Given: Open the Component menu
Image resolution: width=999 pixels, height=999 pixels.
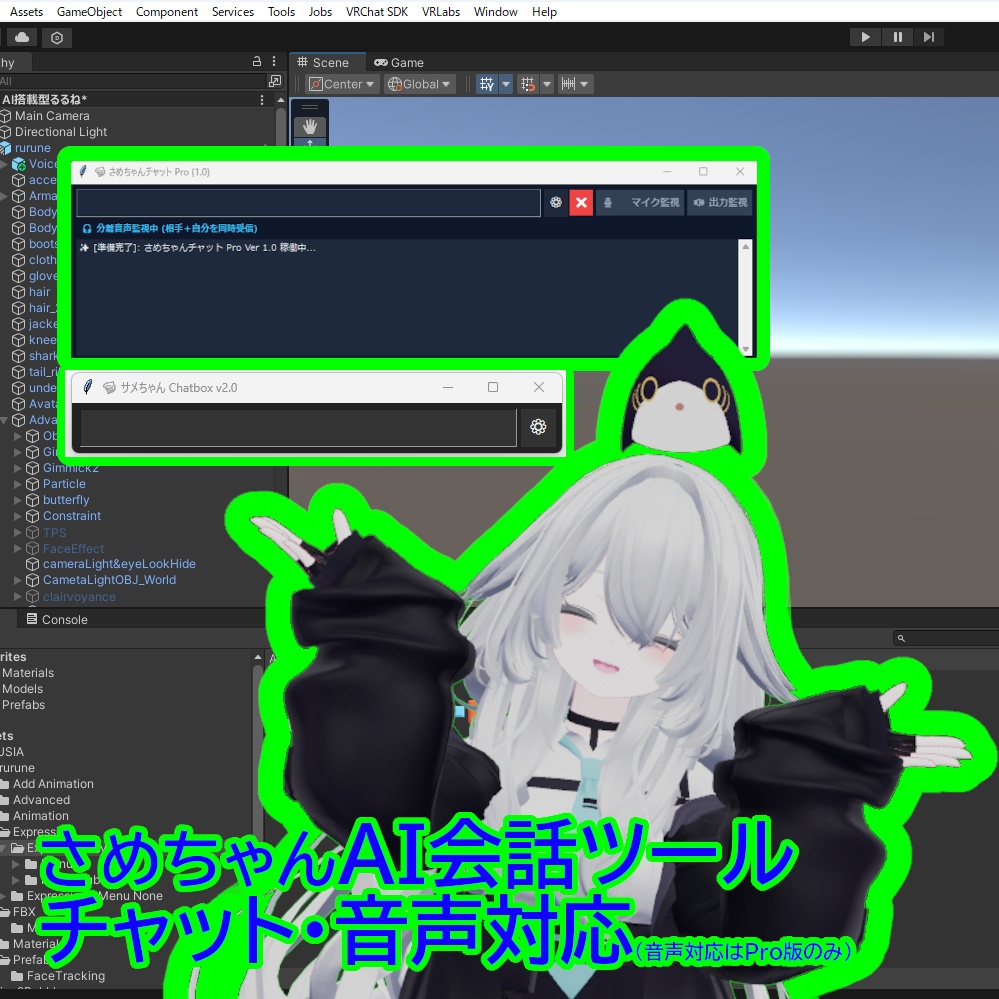Looking at the screenshot, I should [x=167, y=11].
